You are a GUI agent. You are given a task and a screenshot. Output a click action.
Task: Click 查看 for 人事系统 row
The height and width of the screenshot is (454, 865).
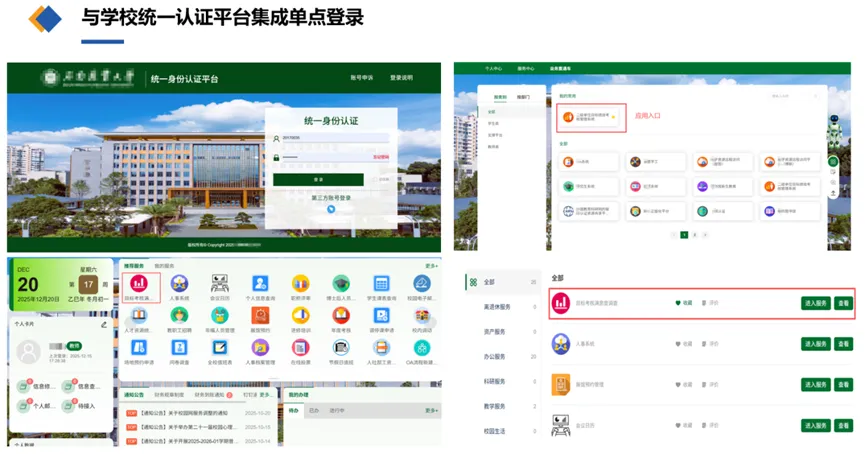click(843, 344)
